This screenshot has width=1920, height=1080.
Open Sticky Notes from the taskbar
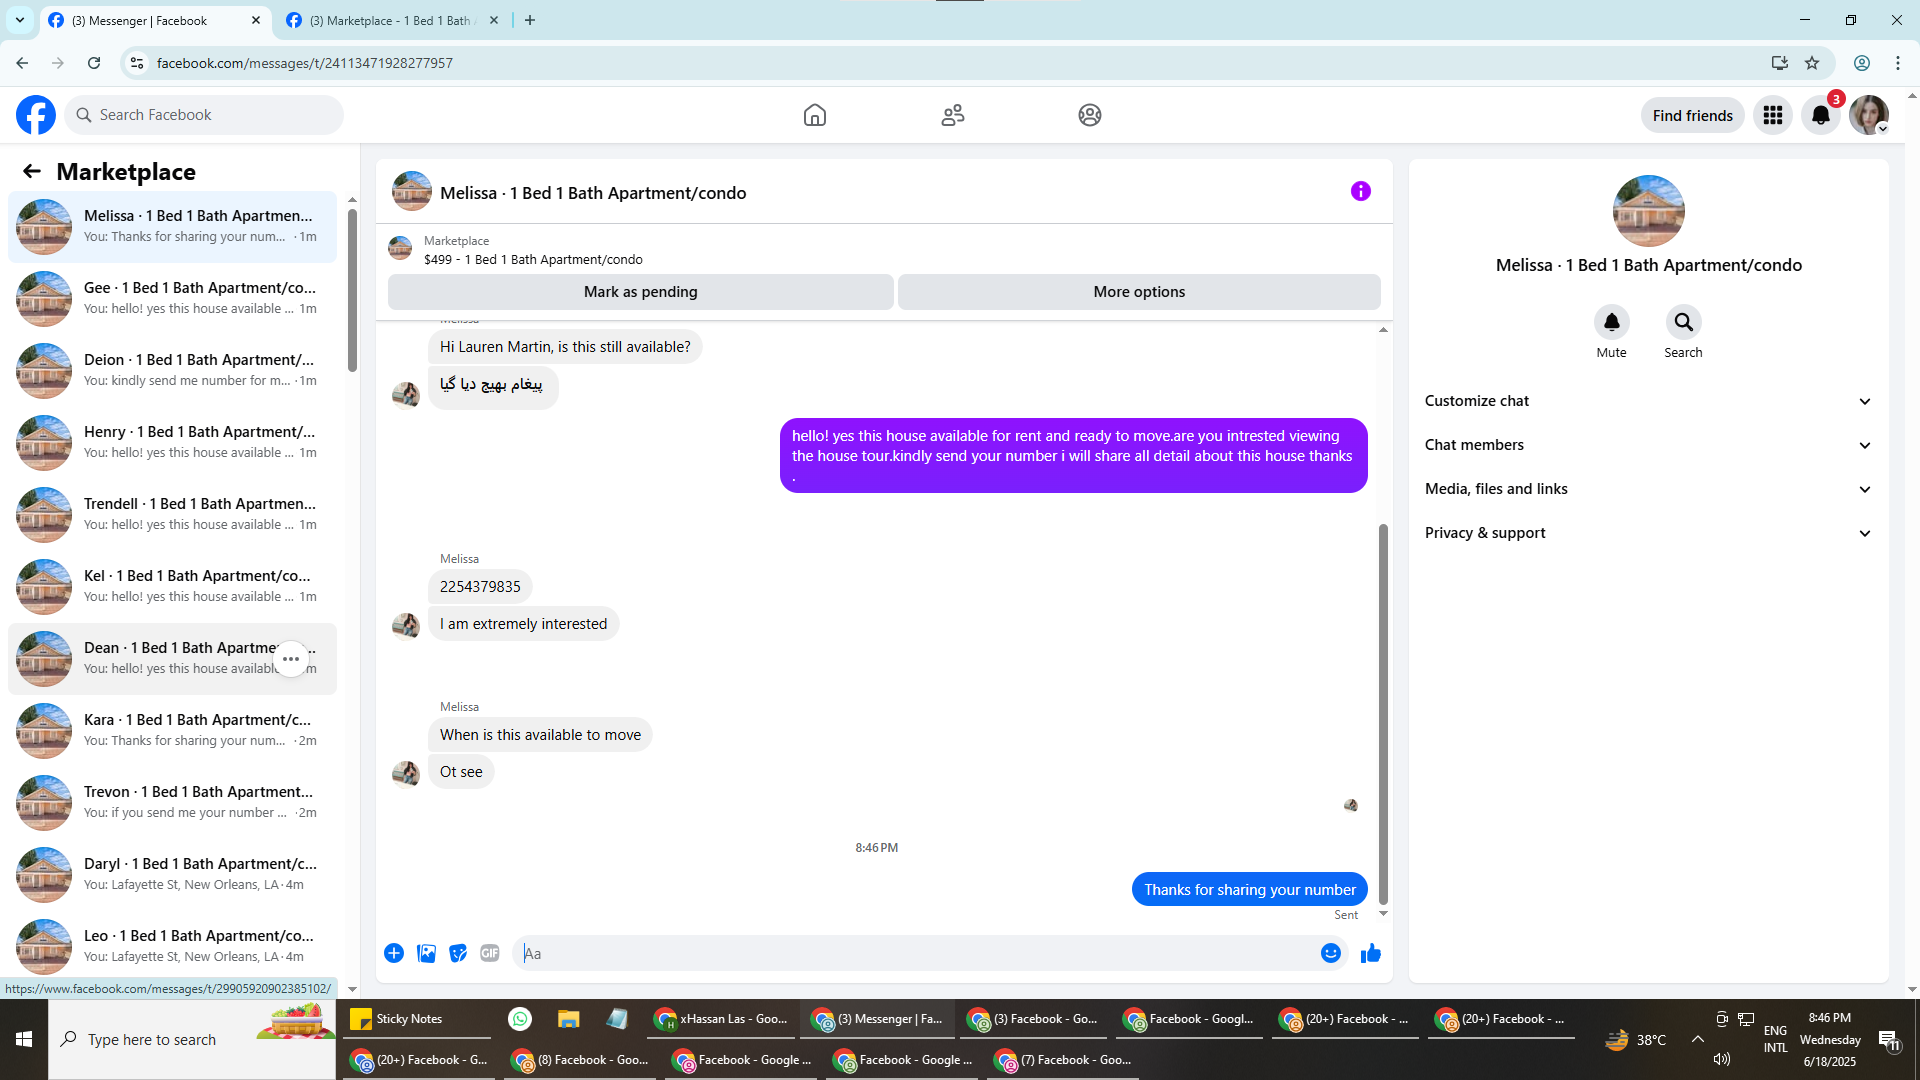tap(418, 1019)
